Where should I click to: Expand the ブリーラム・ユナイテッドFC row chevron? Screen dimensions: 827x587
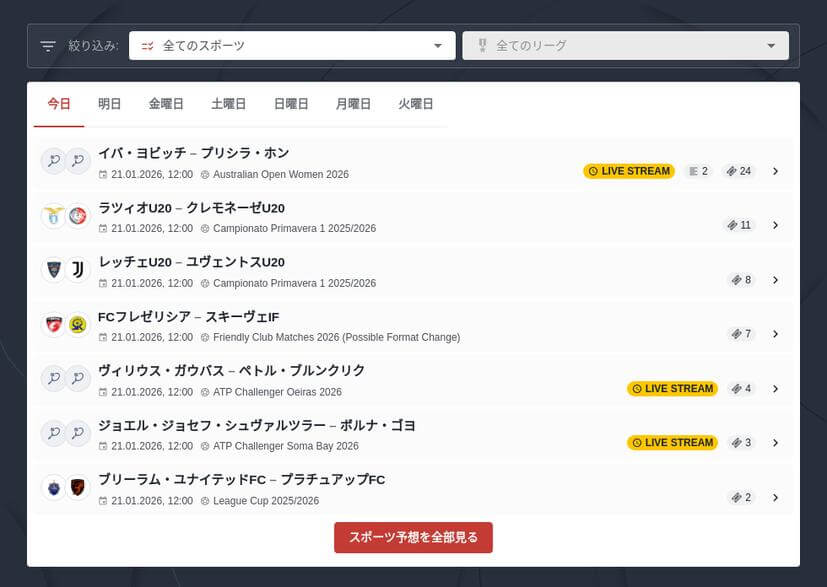(776, 497)
